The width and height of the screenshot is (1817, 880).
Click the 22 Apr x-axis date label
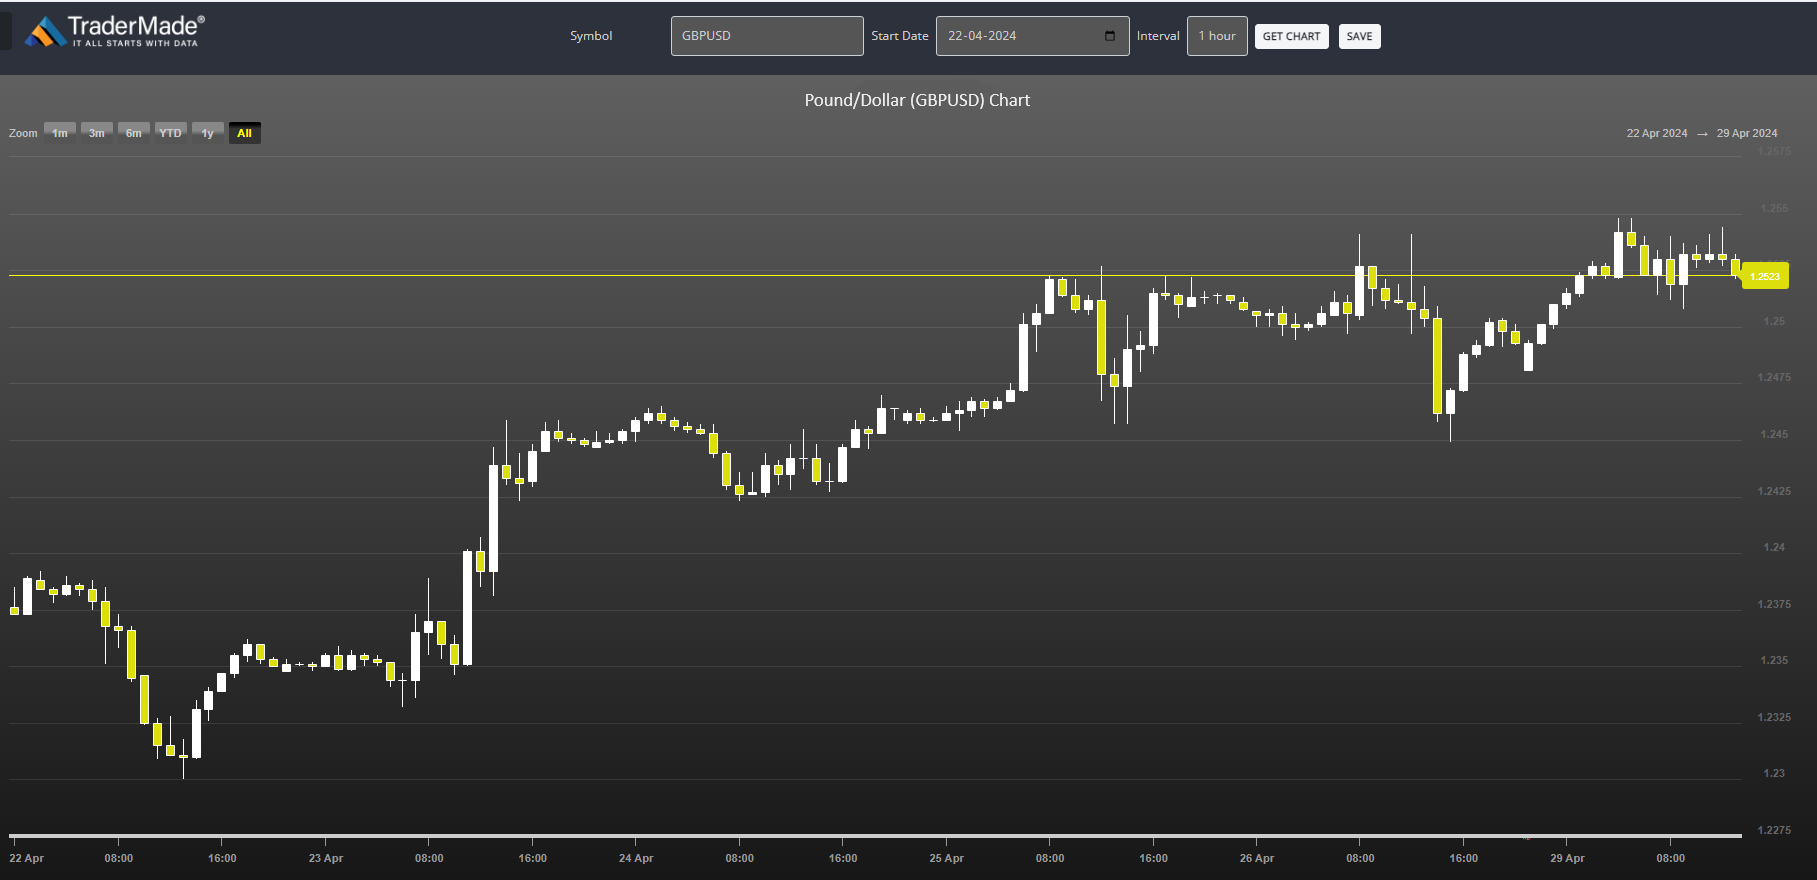[27, 858]
